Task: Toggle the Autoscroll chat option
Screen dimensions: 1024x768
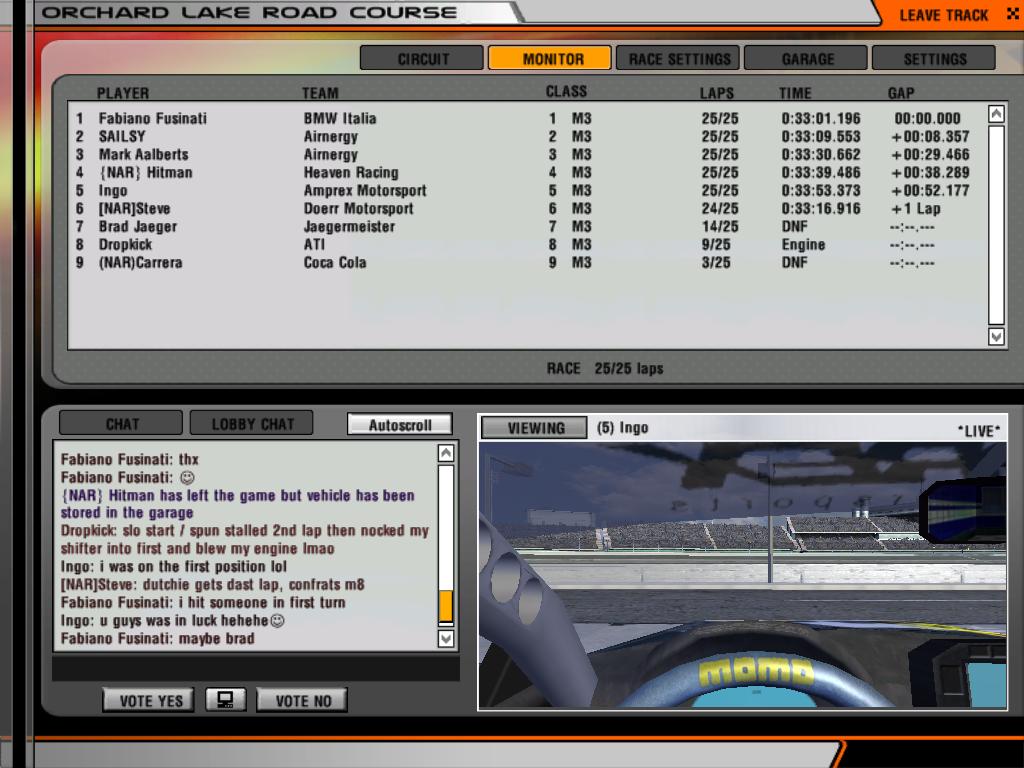Action: [400, 425]
